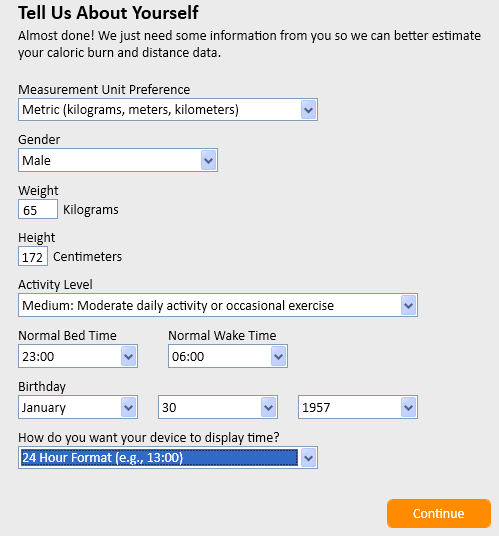The image size is (499, 536).
Task: Click the Normal Bed Time arrow icon
Action: click(129, 357)
